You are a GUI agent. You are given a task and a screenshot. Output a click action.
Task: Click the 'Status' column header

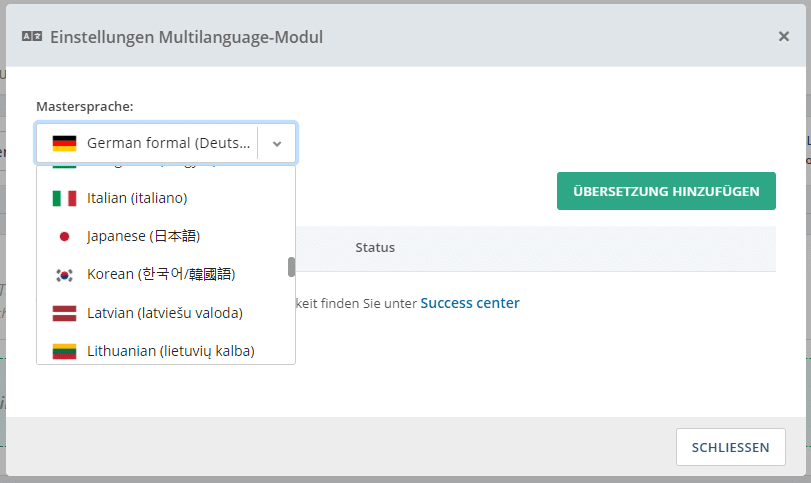[375, 247]
